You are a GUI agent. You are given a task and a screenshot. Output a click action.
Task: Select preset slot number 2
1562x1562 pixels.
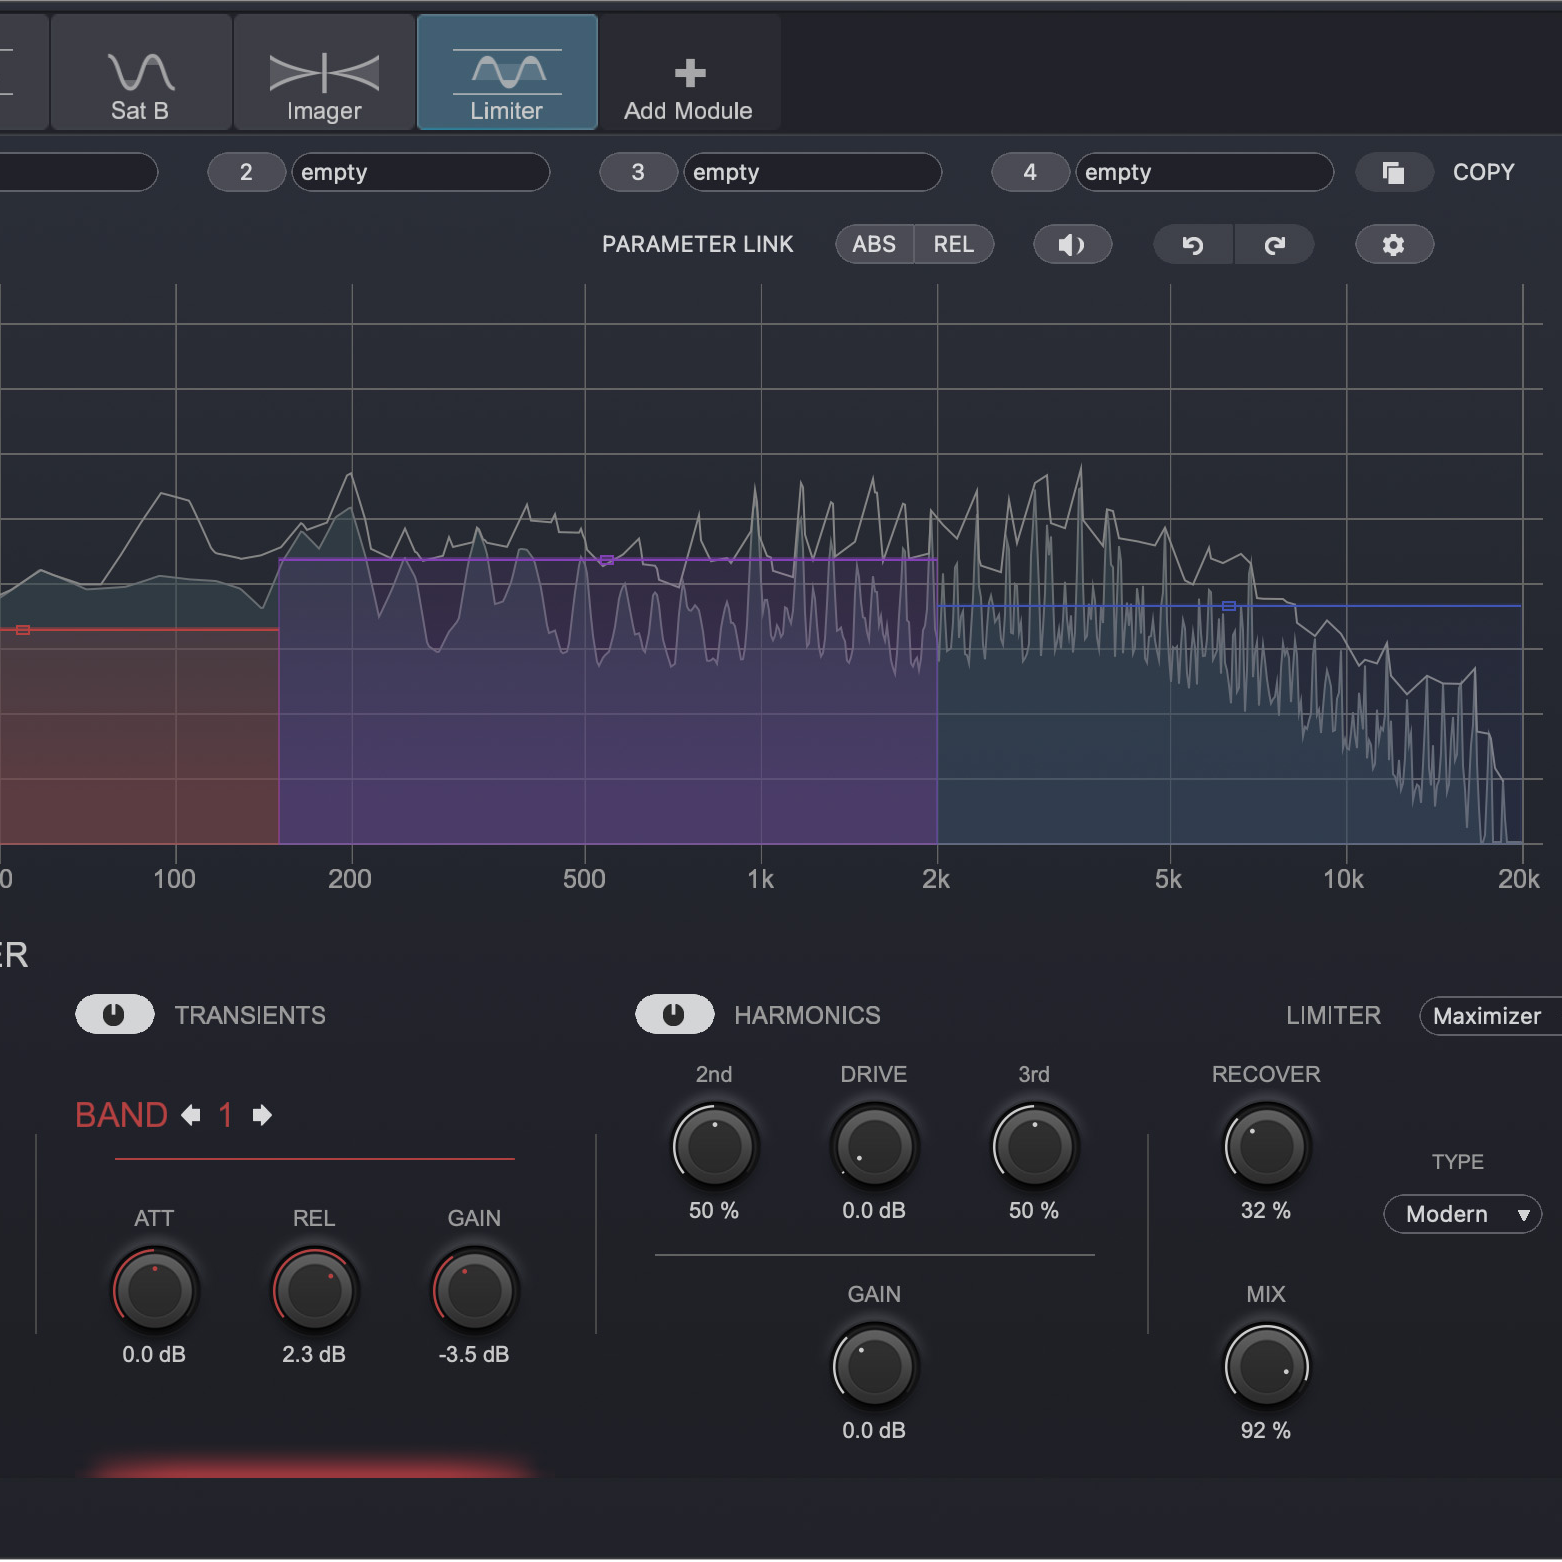pos(246,172)
